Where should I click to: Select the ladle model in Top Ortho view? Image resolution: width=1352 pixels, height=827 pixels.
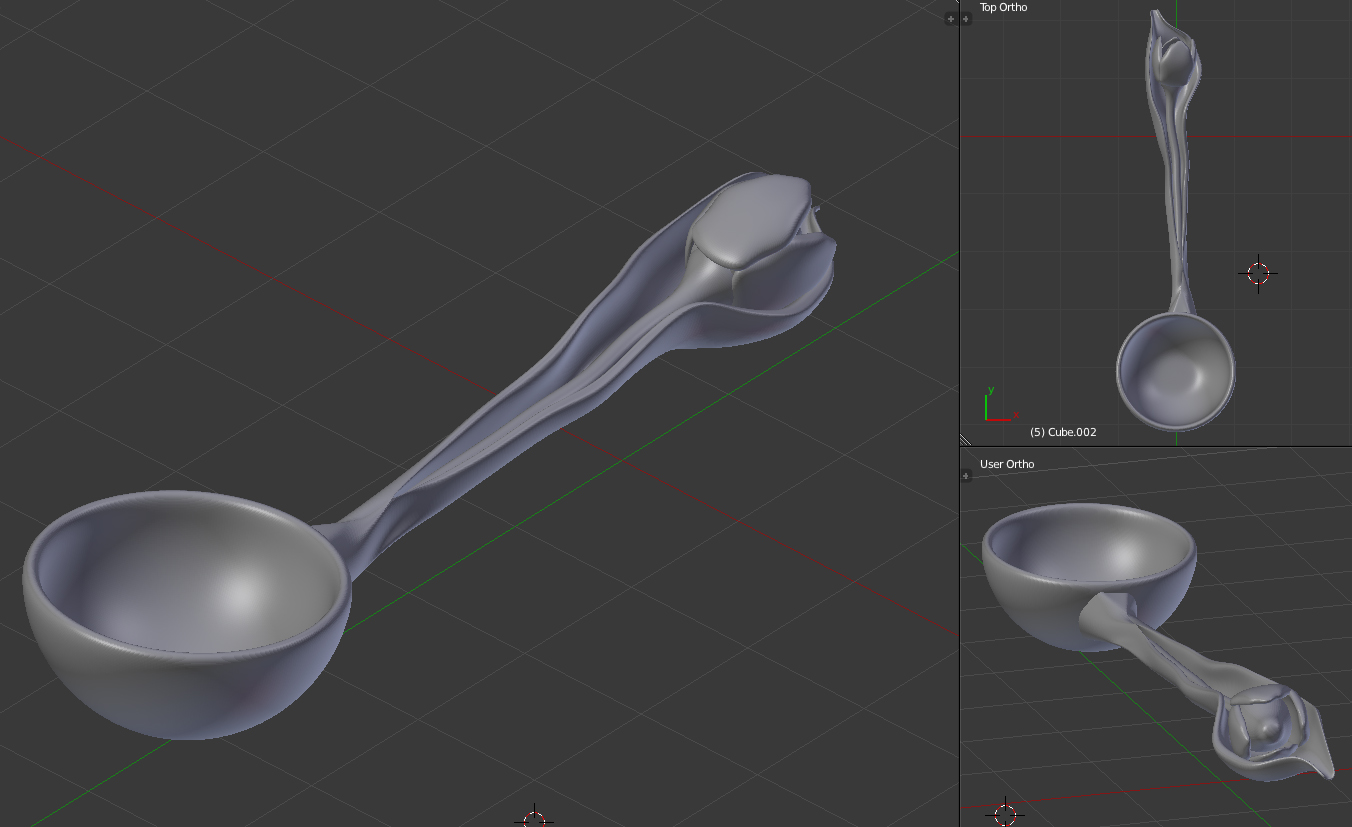coord(1175,220)
